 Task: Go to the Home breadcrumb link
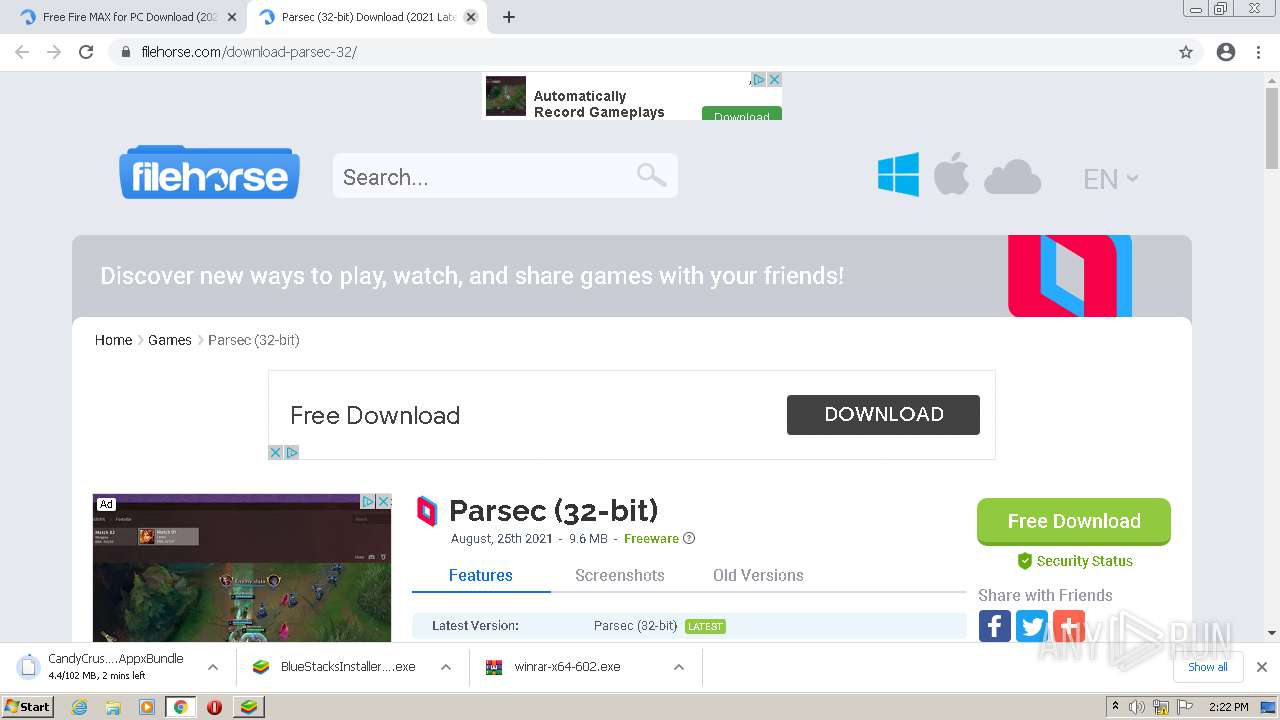pos(113,340)
